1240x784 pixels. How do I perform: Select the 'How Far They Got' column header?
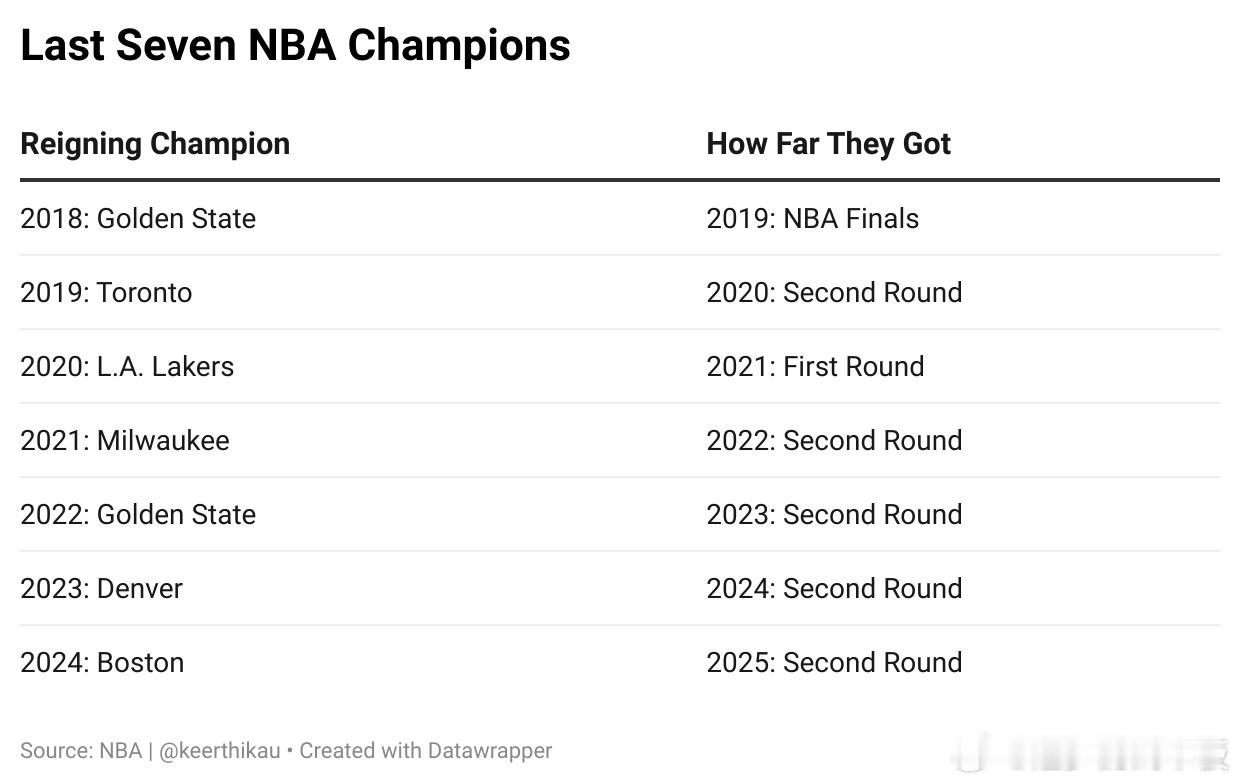click(828, 144)
